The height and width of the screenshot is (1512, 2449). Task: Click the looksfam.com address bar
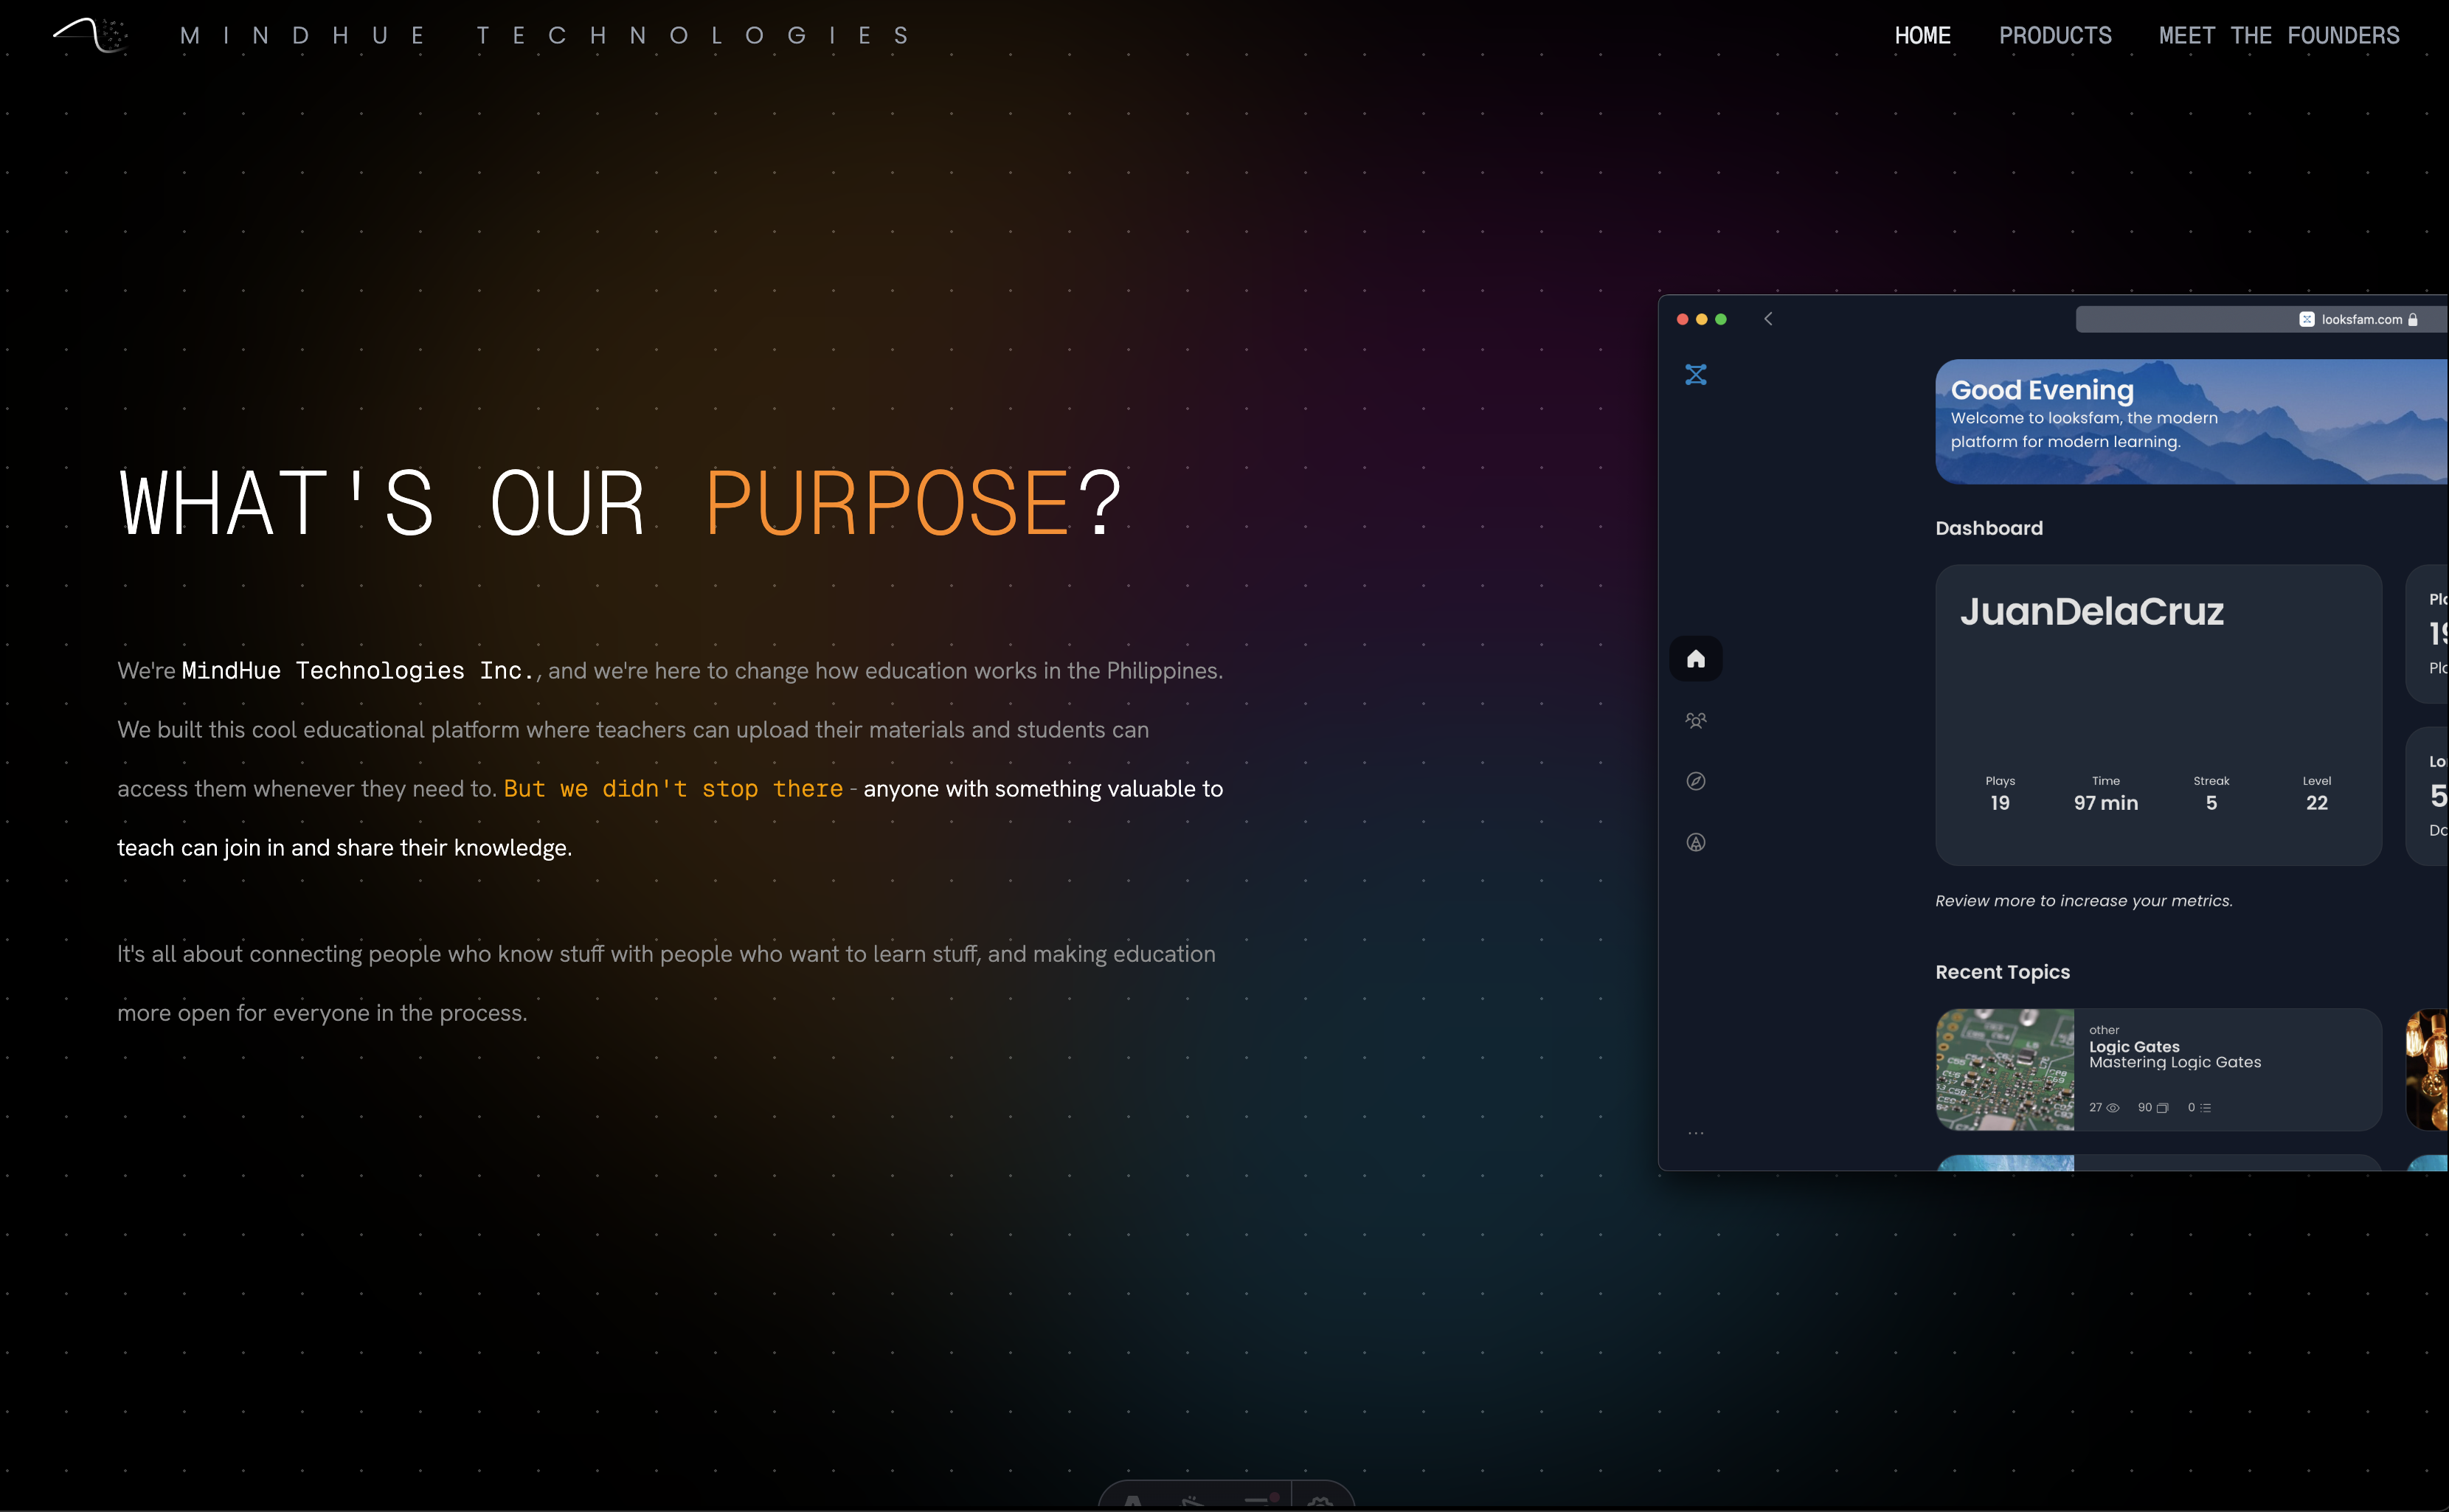[2260, 319]
